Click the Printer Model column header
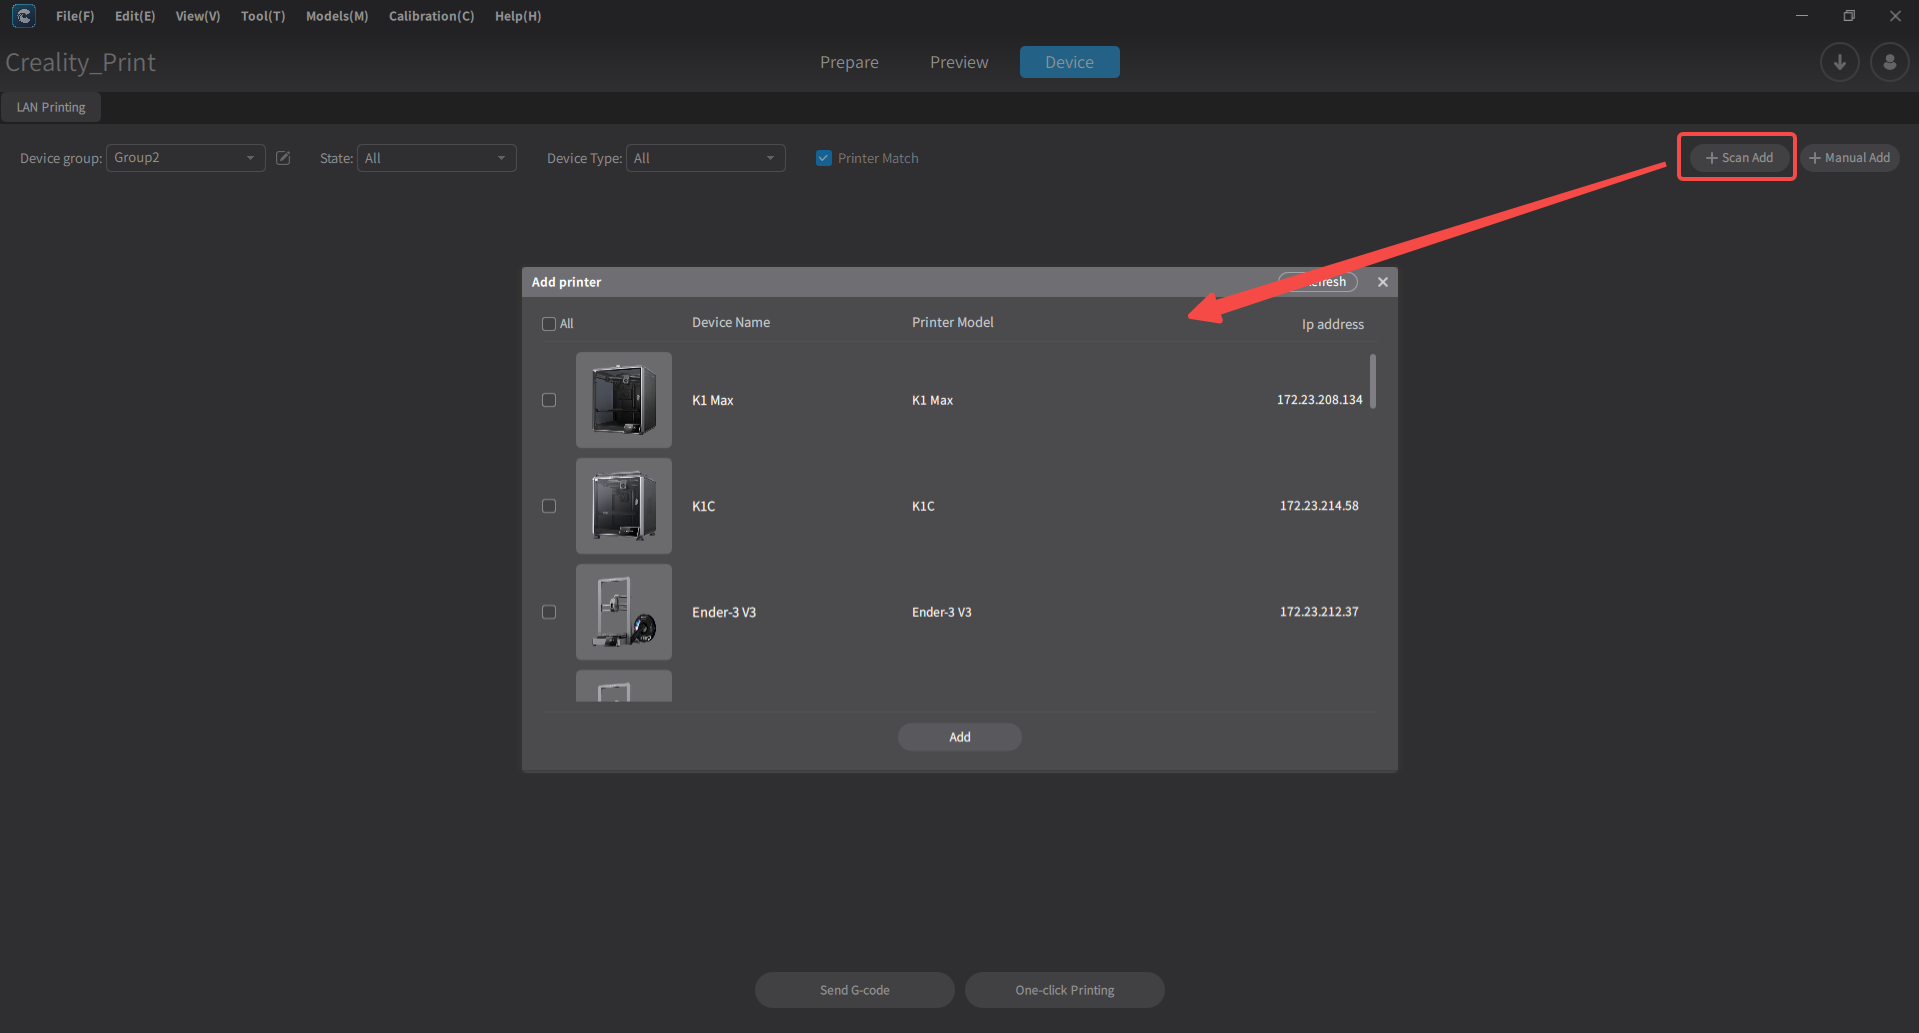The image size is (1919, 1033). 953,322
